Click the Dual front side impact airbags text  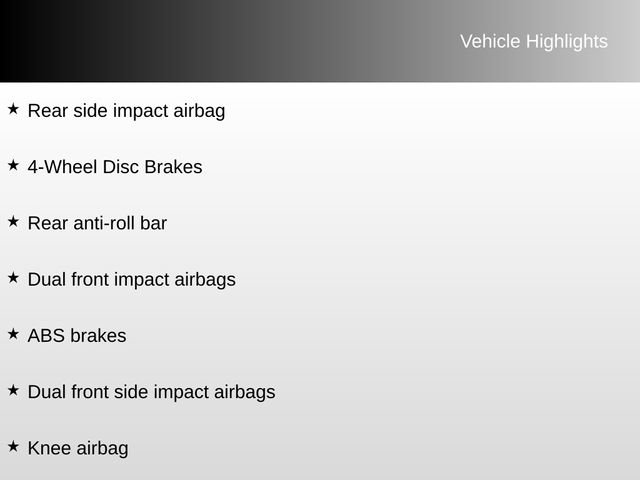(x=151, y=392)
